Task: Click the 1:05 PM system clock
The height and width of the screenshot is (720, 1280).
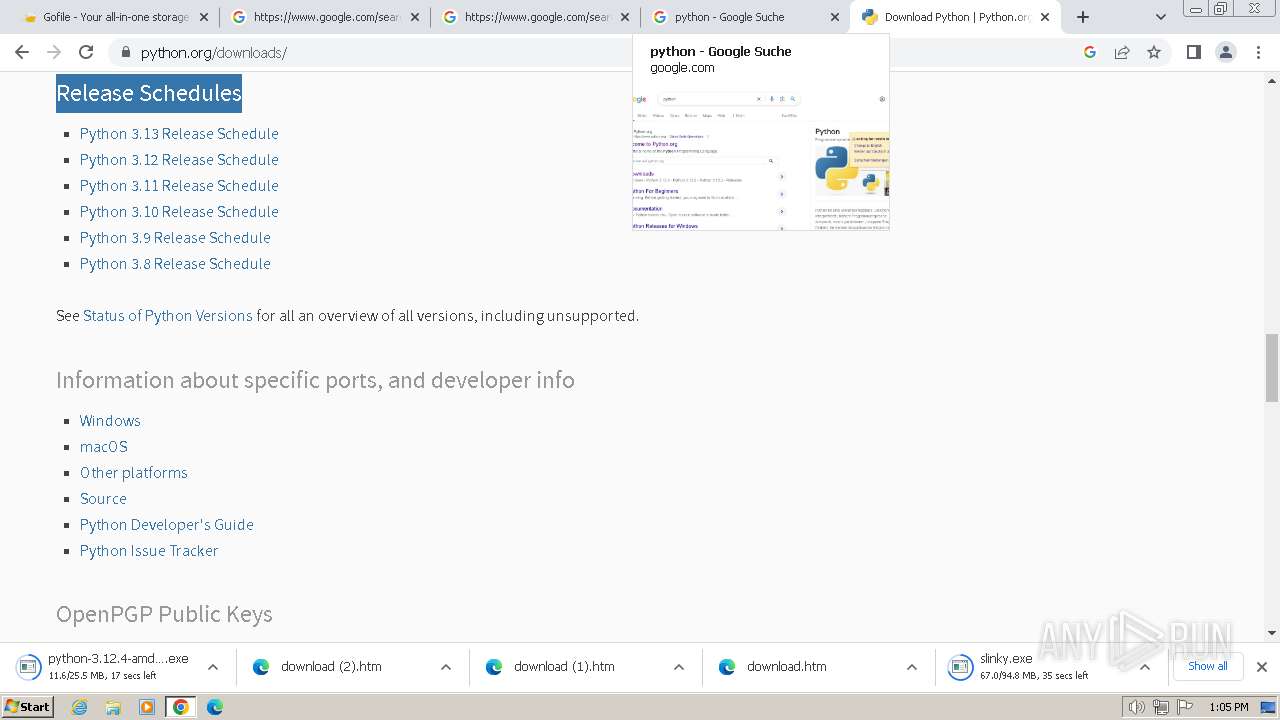Action: tap(1229, 707)
